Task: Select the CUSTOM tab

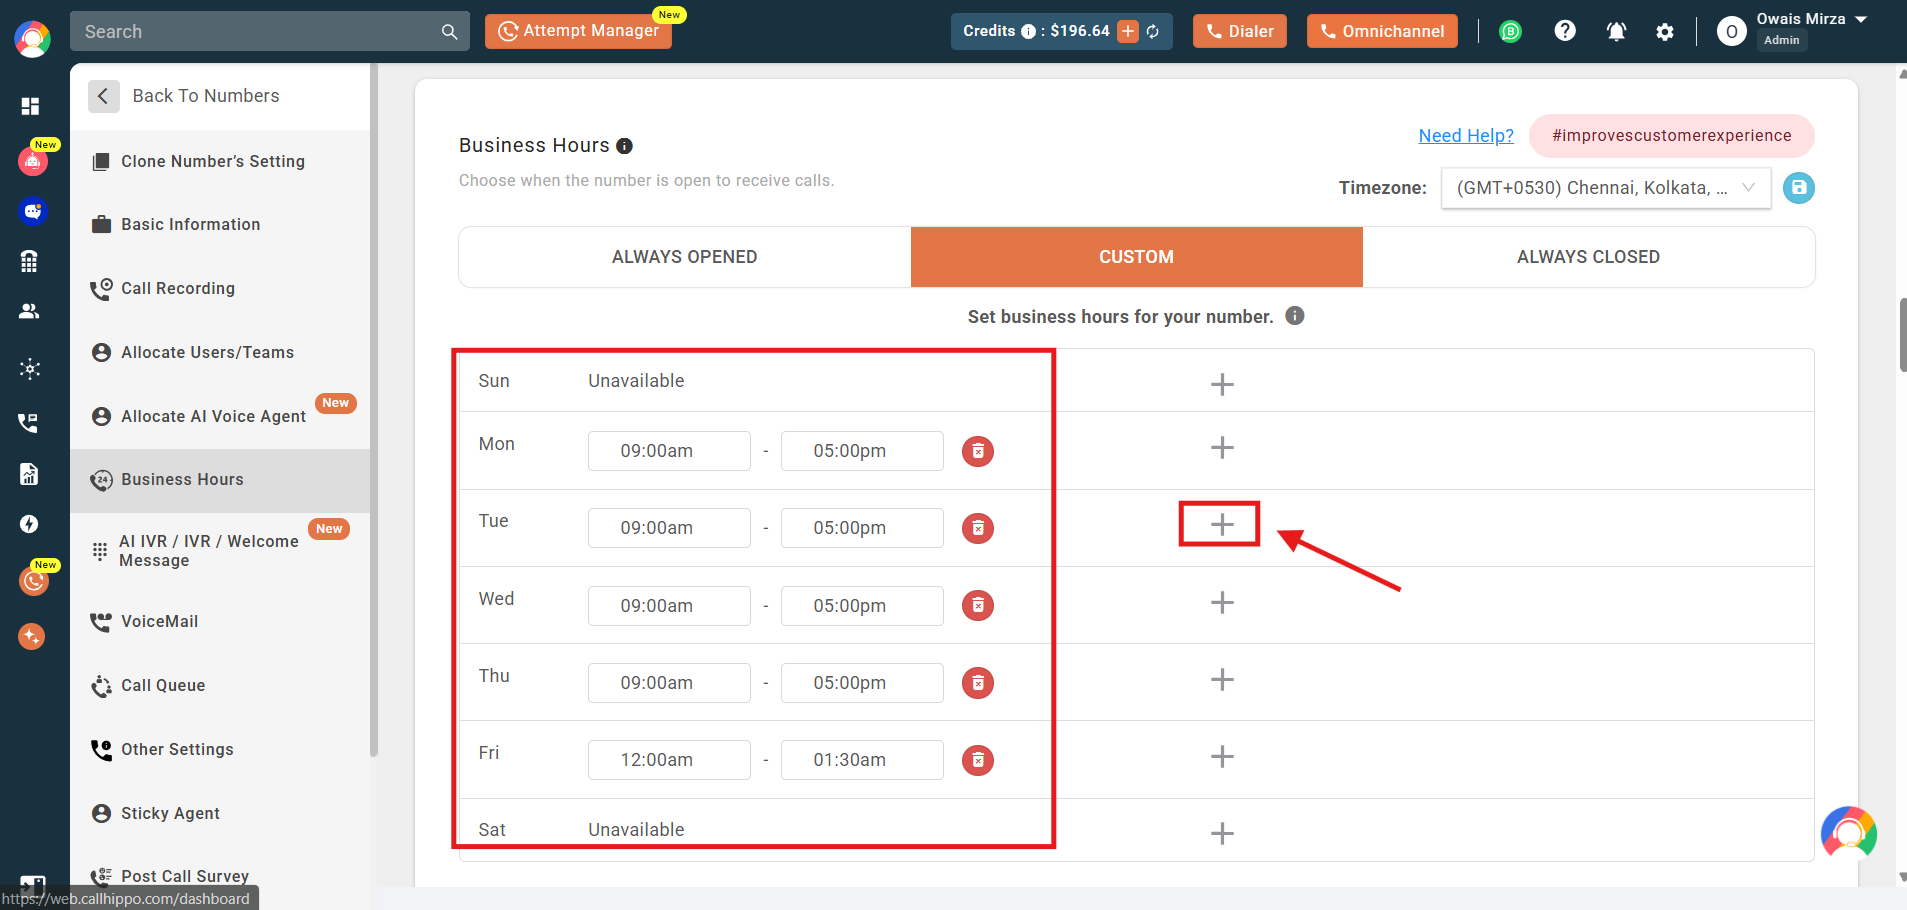Action: pyautogui.click(x=1137, y=257)
